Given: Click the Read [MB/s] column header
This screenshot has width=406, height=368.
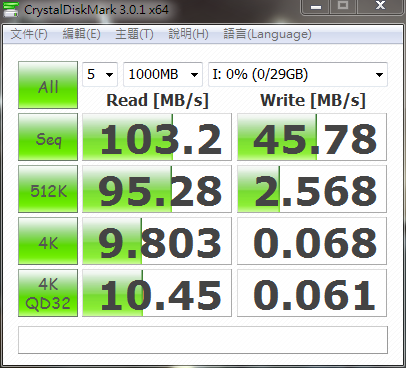Looking at the screenshot, I should [157, 100].
